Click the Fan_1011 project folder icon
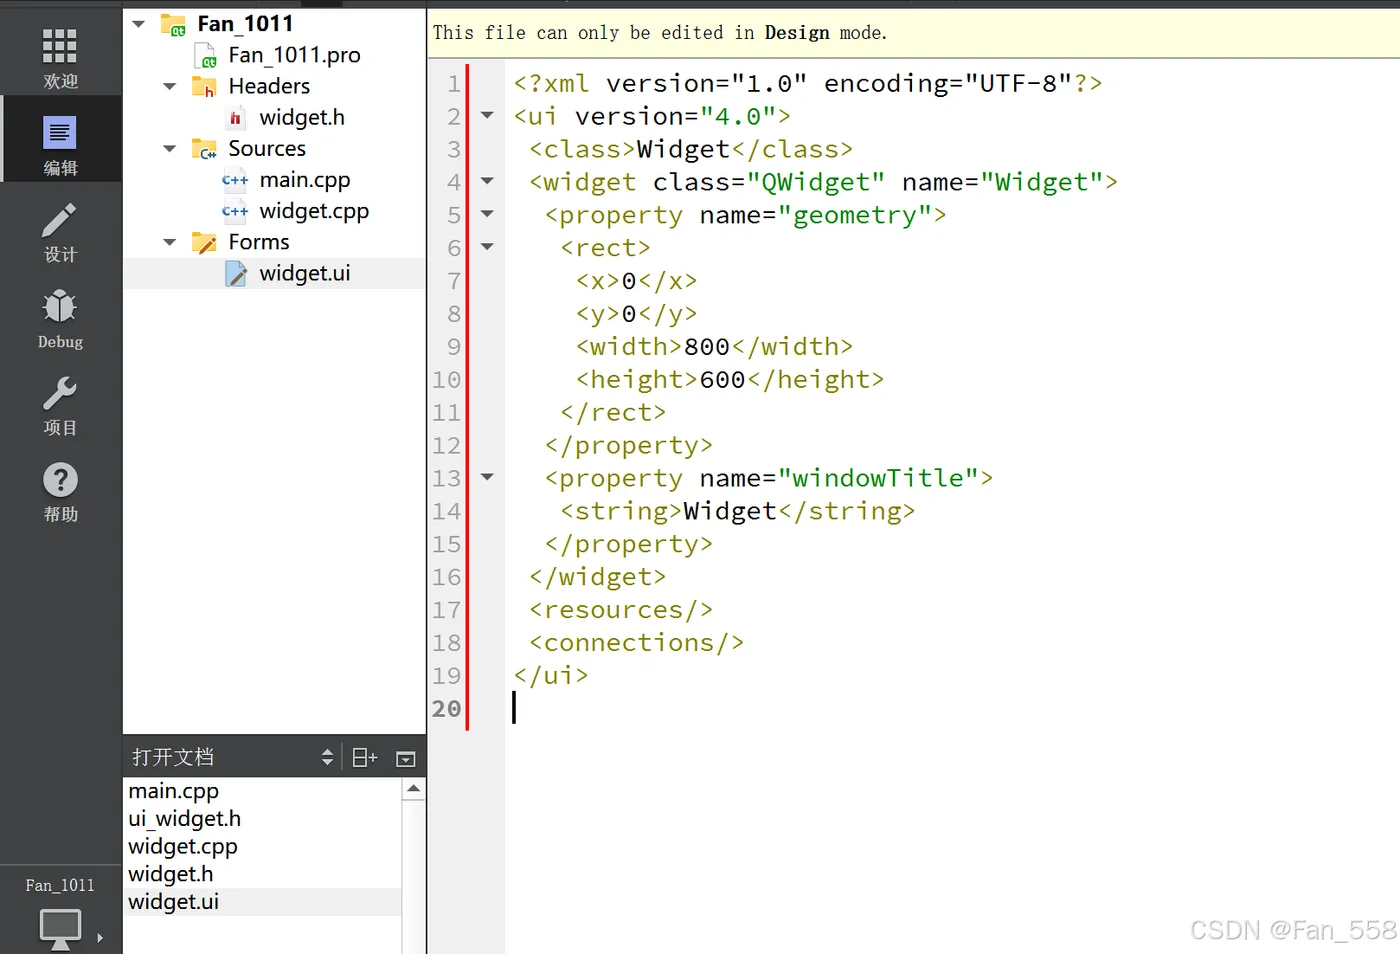 coord(174,24)
